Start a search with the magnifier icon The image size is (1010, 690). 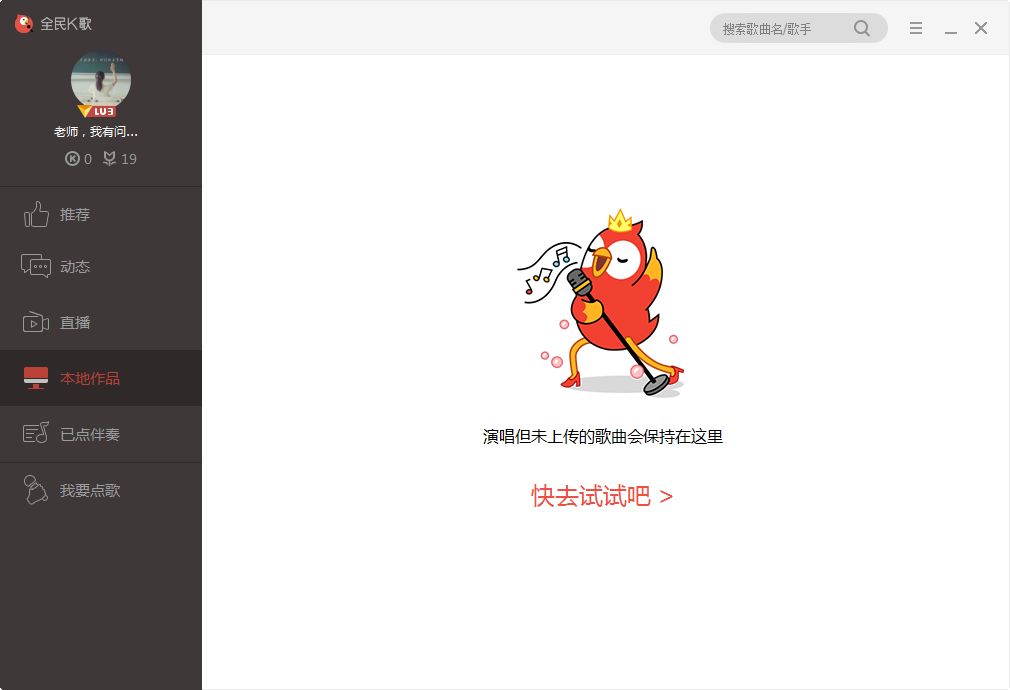click(861, 28)
